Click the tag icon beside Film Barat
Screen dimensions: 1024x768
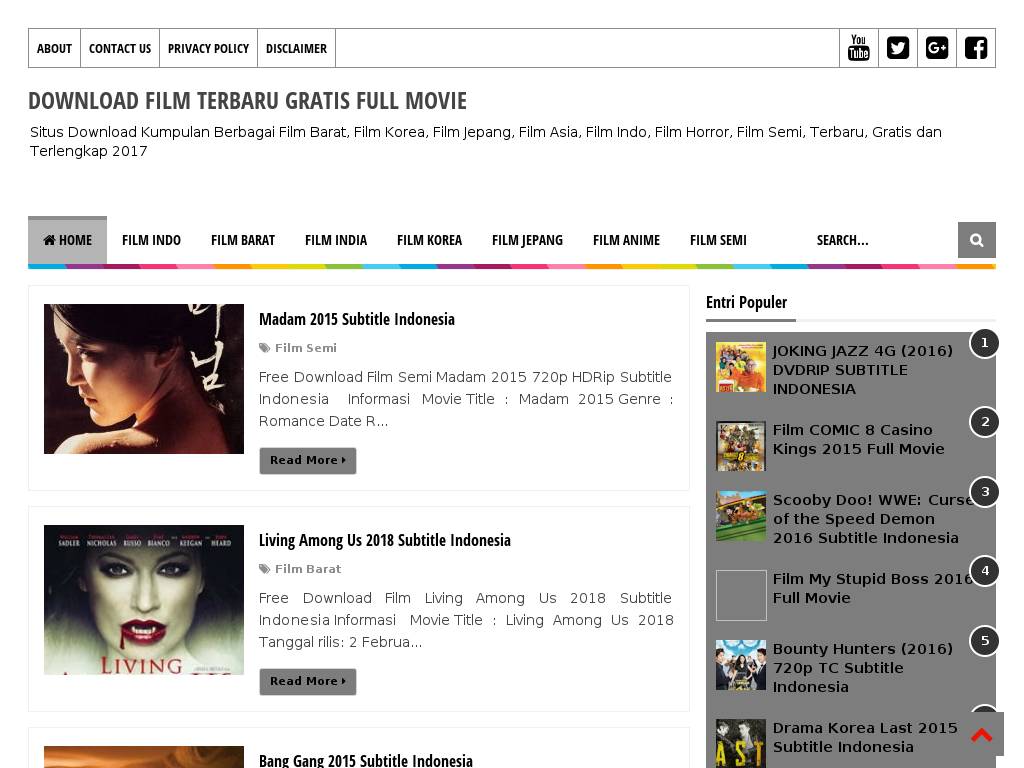point(264,569)
